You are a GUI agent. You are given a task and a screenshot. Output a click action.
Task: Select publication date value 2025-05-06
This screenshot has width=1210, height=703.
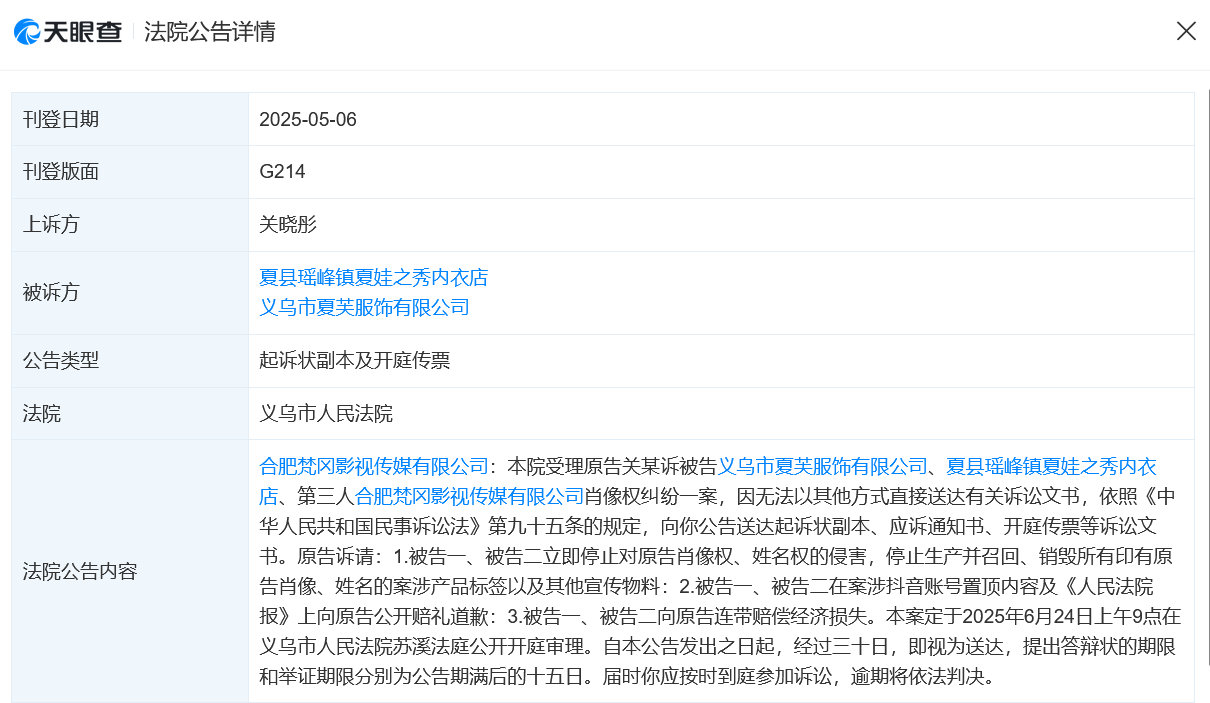308,119
